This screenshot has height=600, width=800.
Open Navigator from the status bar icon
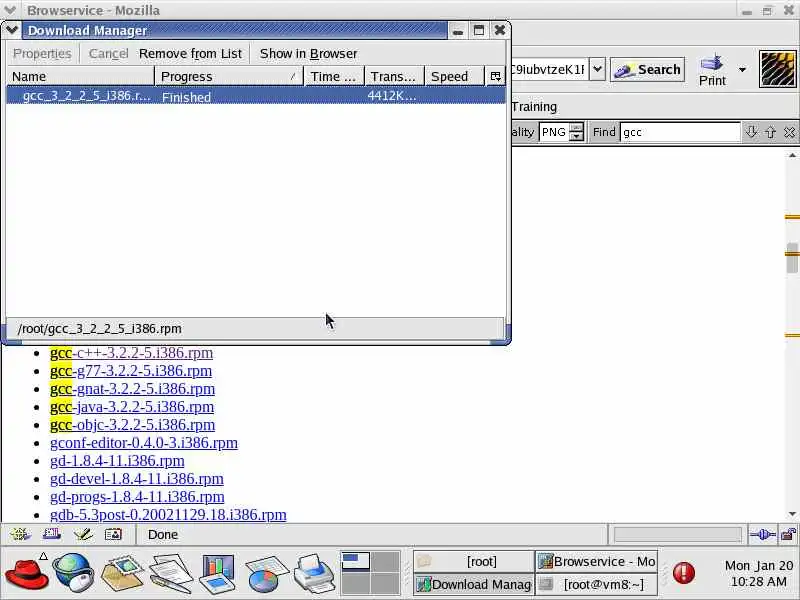pyautogui.click(x=20, y=534)
